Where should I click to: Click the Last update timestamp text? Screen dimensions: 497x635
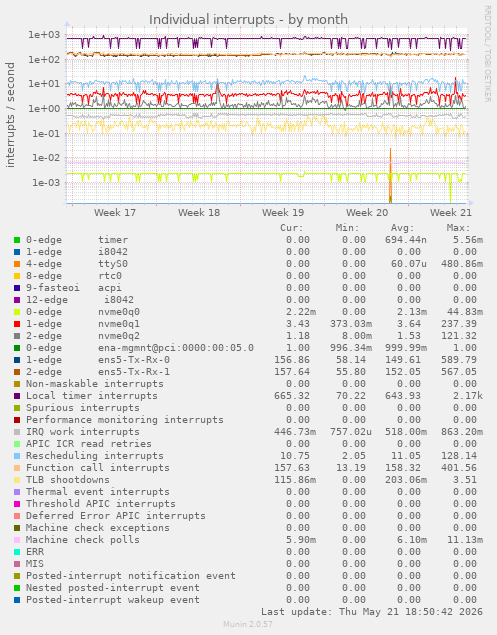click(372, 612)
